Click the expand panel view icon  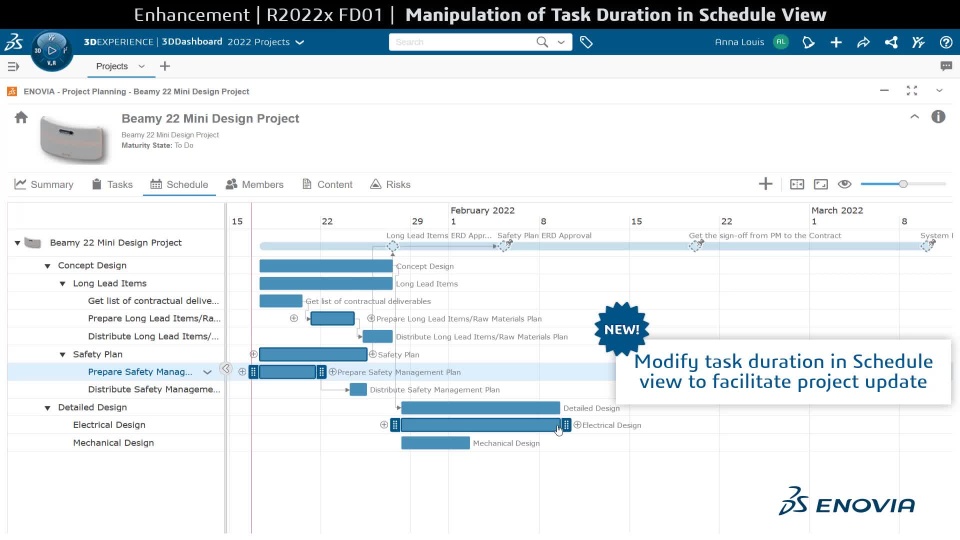pos(820,184)
